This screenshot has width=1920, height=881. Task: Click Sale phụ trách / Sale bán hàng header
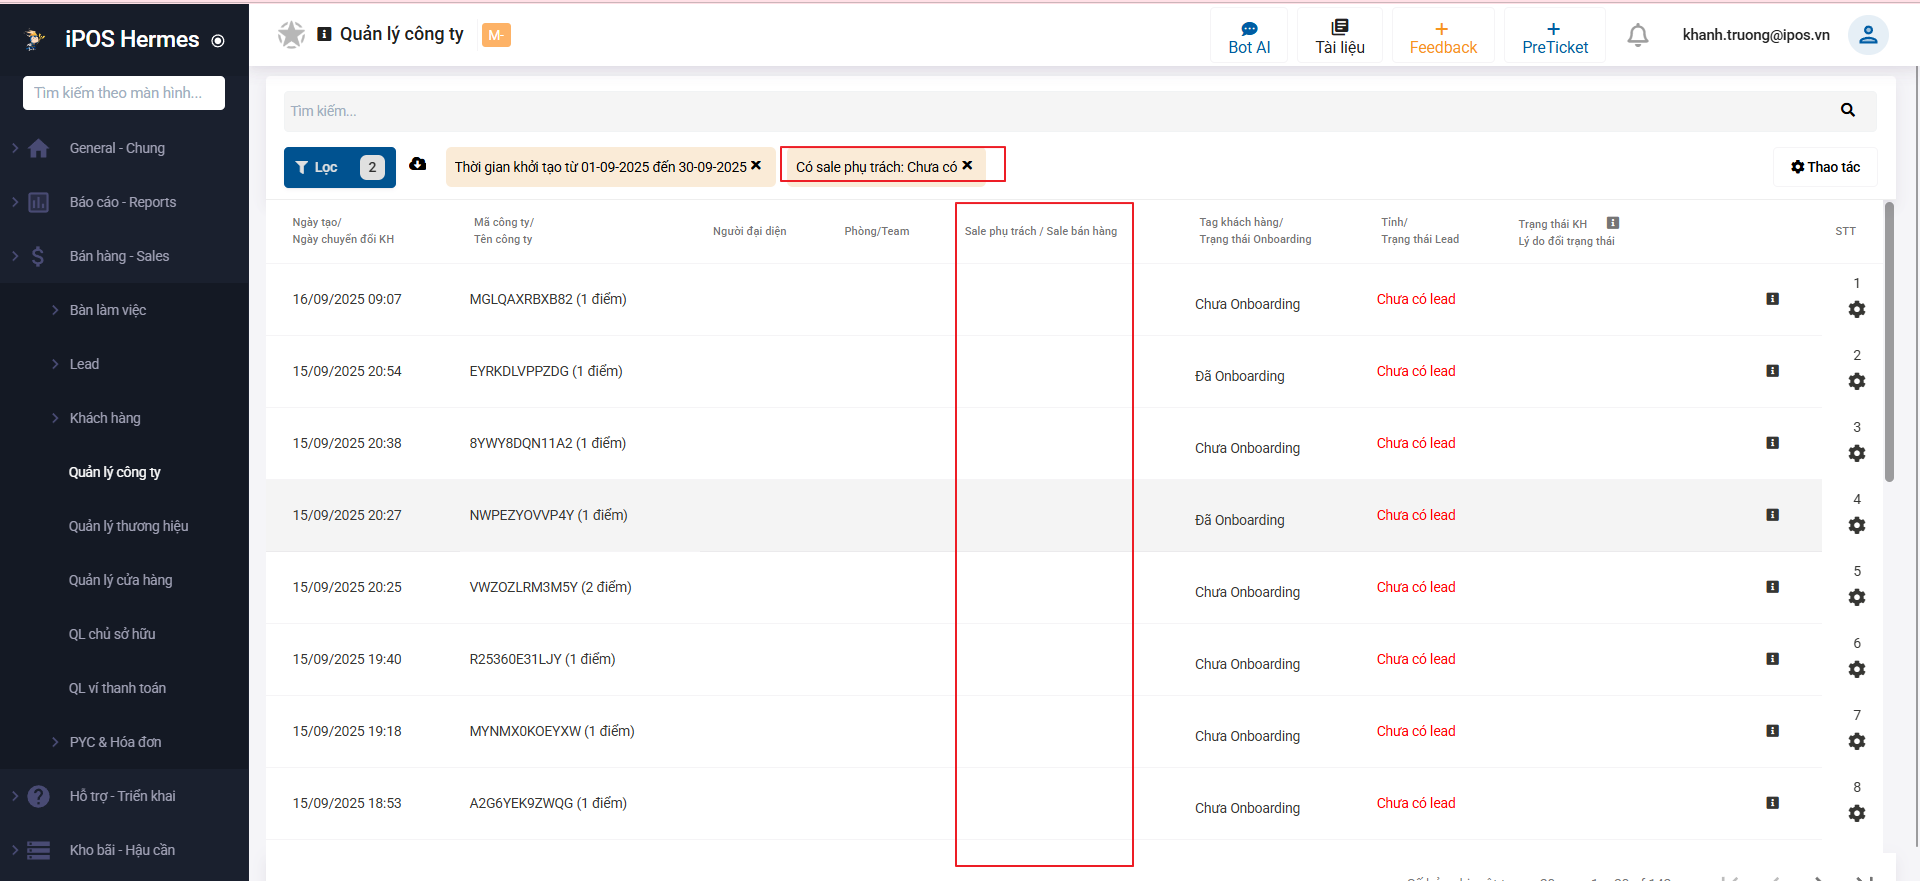pos(1041,231)
